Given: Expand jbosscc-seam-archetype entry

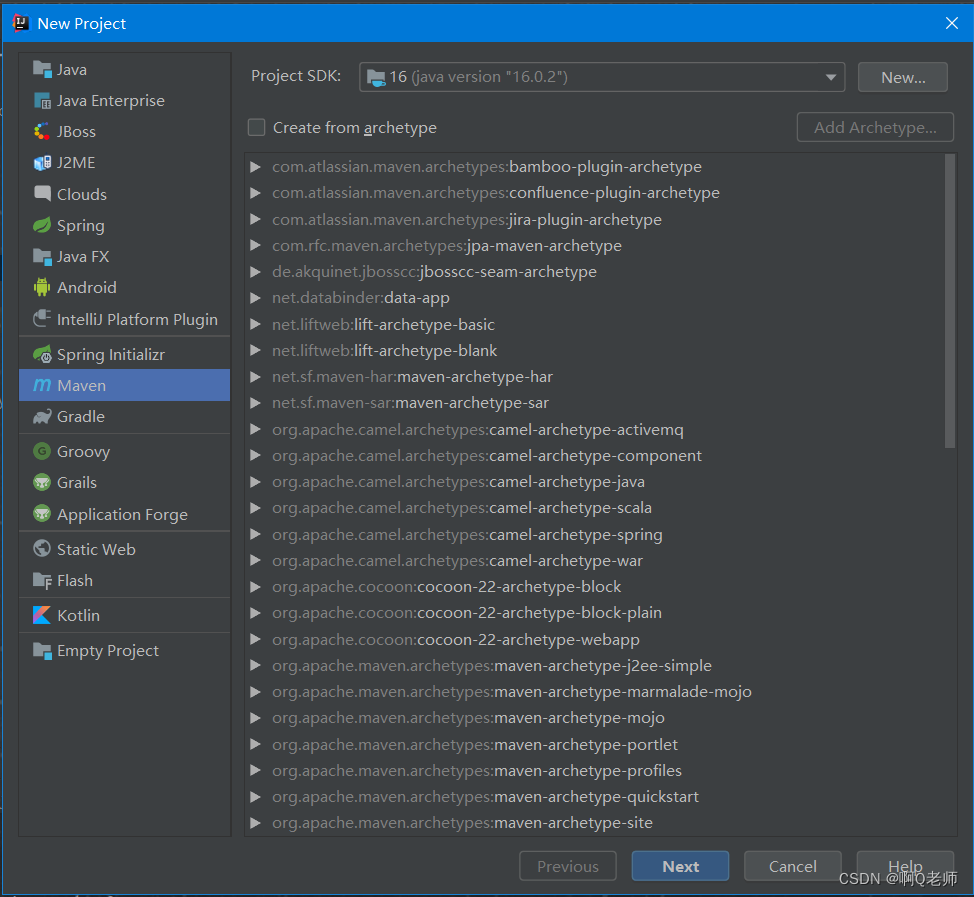Looking at the screenshot, I should [255, 271].
